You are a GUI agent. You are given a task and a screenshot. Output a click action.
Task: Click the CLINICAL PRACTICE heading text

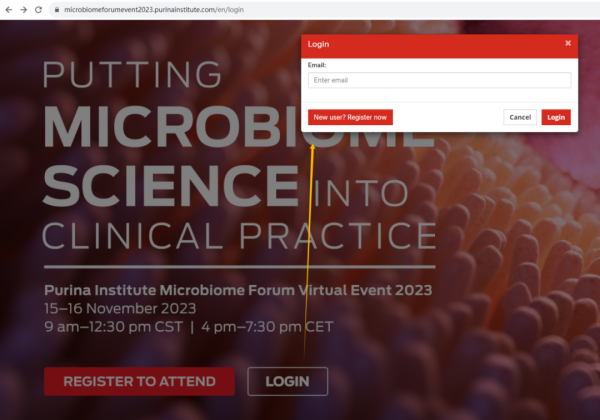(x=239, y=236)
